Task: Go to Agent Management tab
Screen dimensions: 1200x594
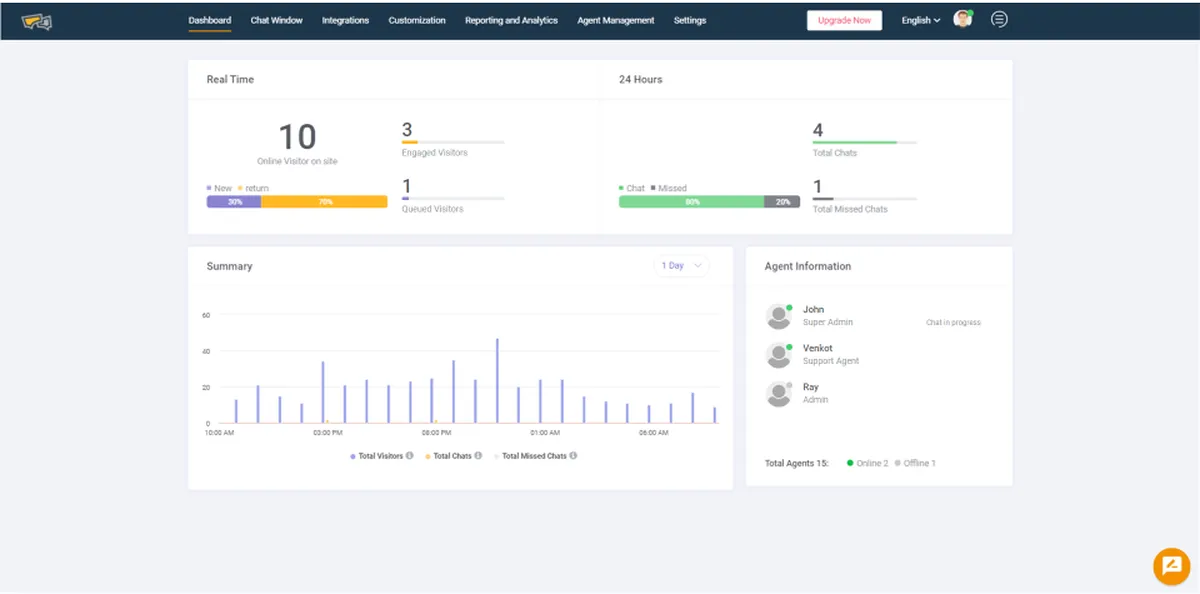Action: 616,20
